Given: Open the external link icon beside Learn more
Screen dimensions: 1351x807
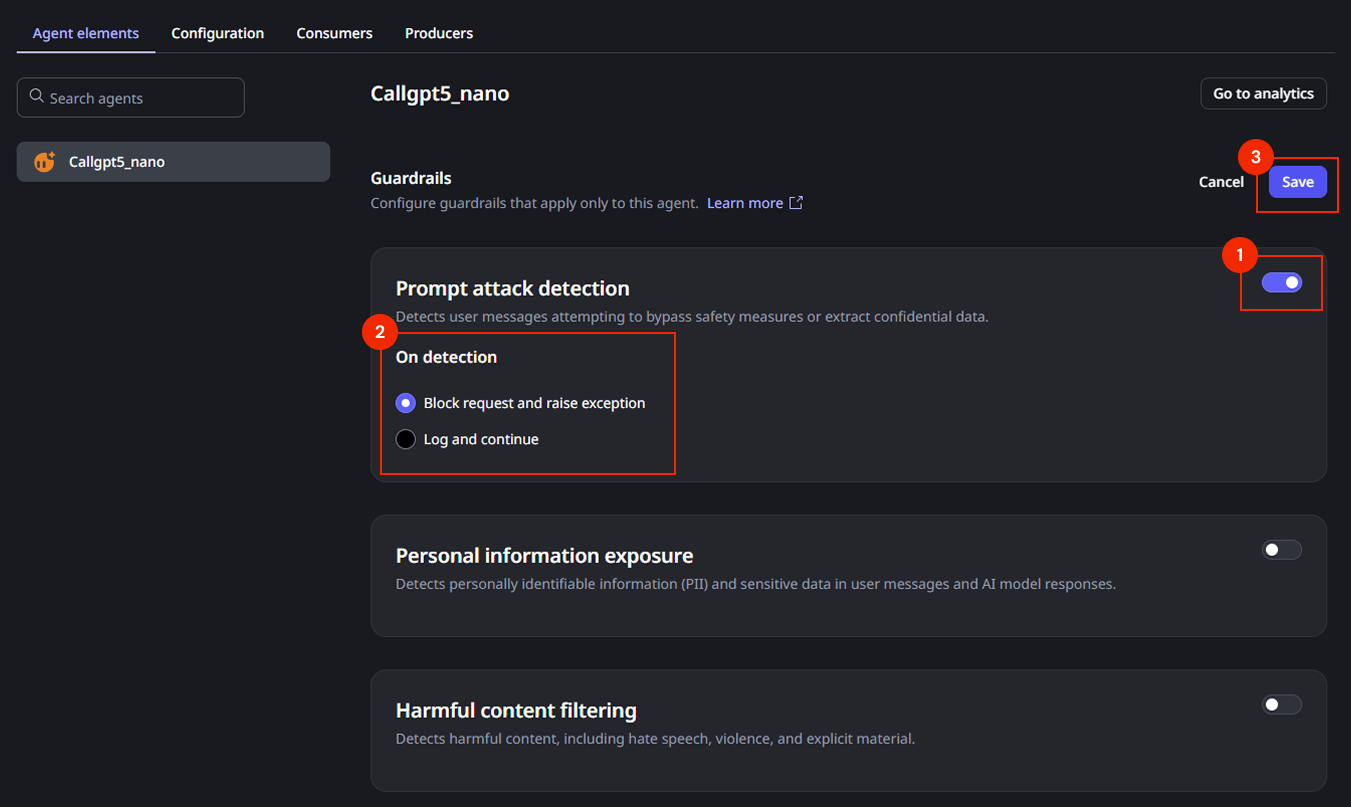Looking at the screenshot, I should (796, 203).
